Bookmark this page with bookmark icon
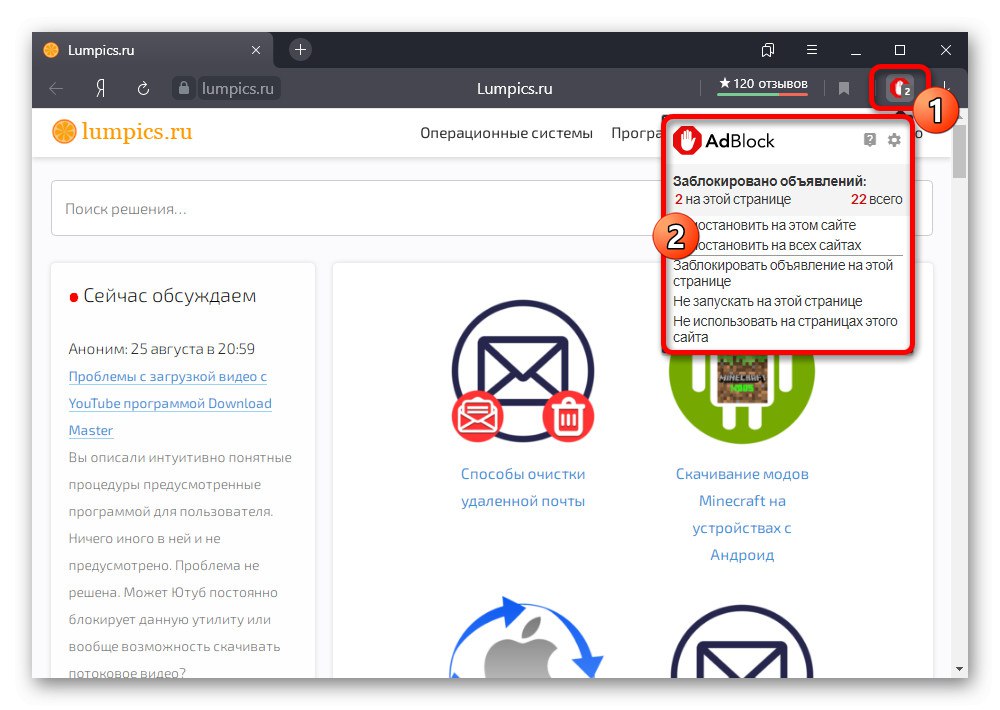 [x=844, y=89]
